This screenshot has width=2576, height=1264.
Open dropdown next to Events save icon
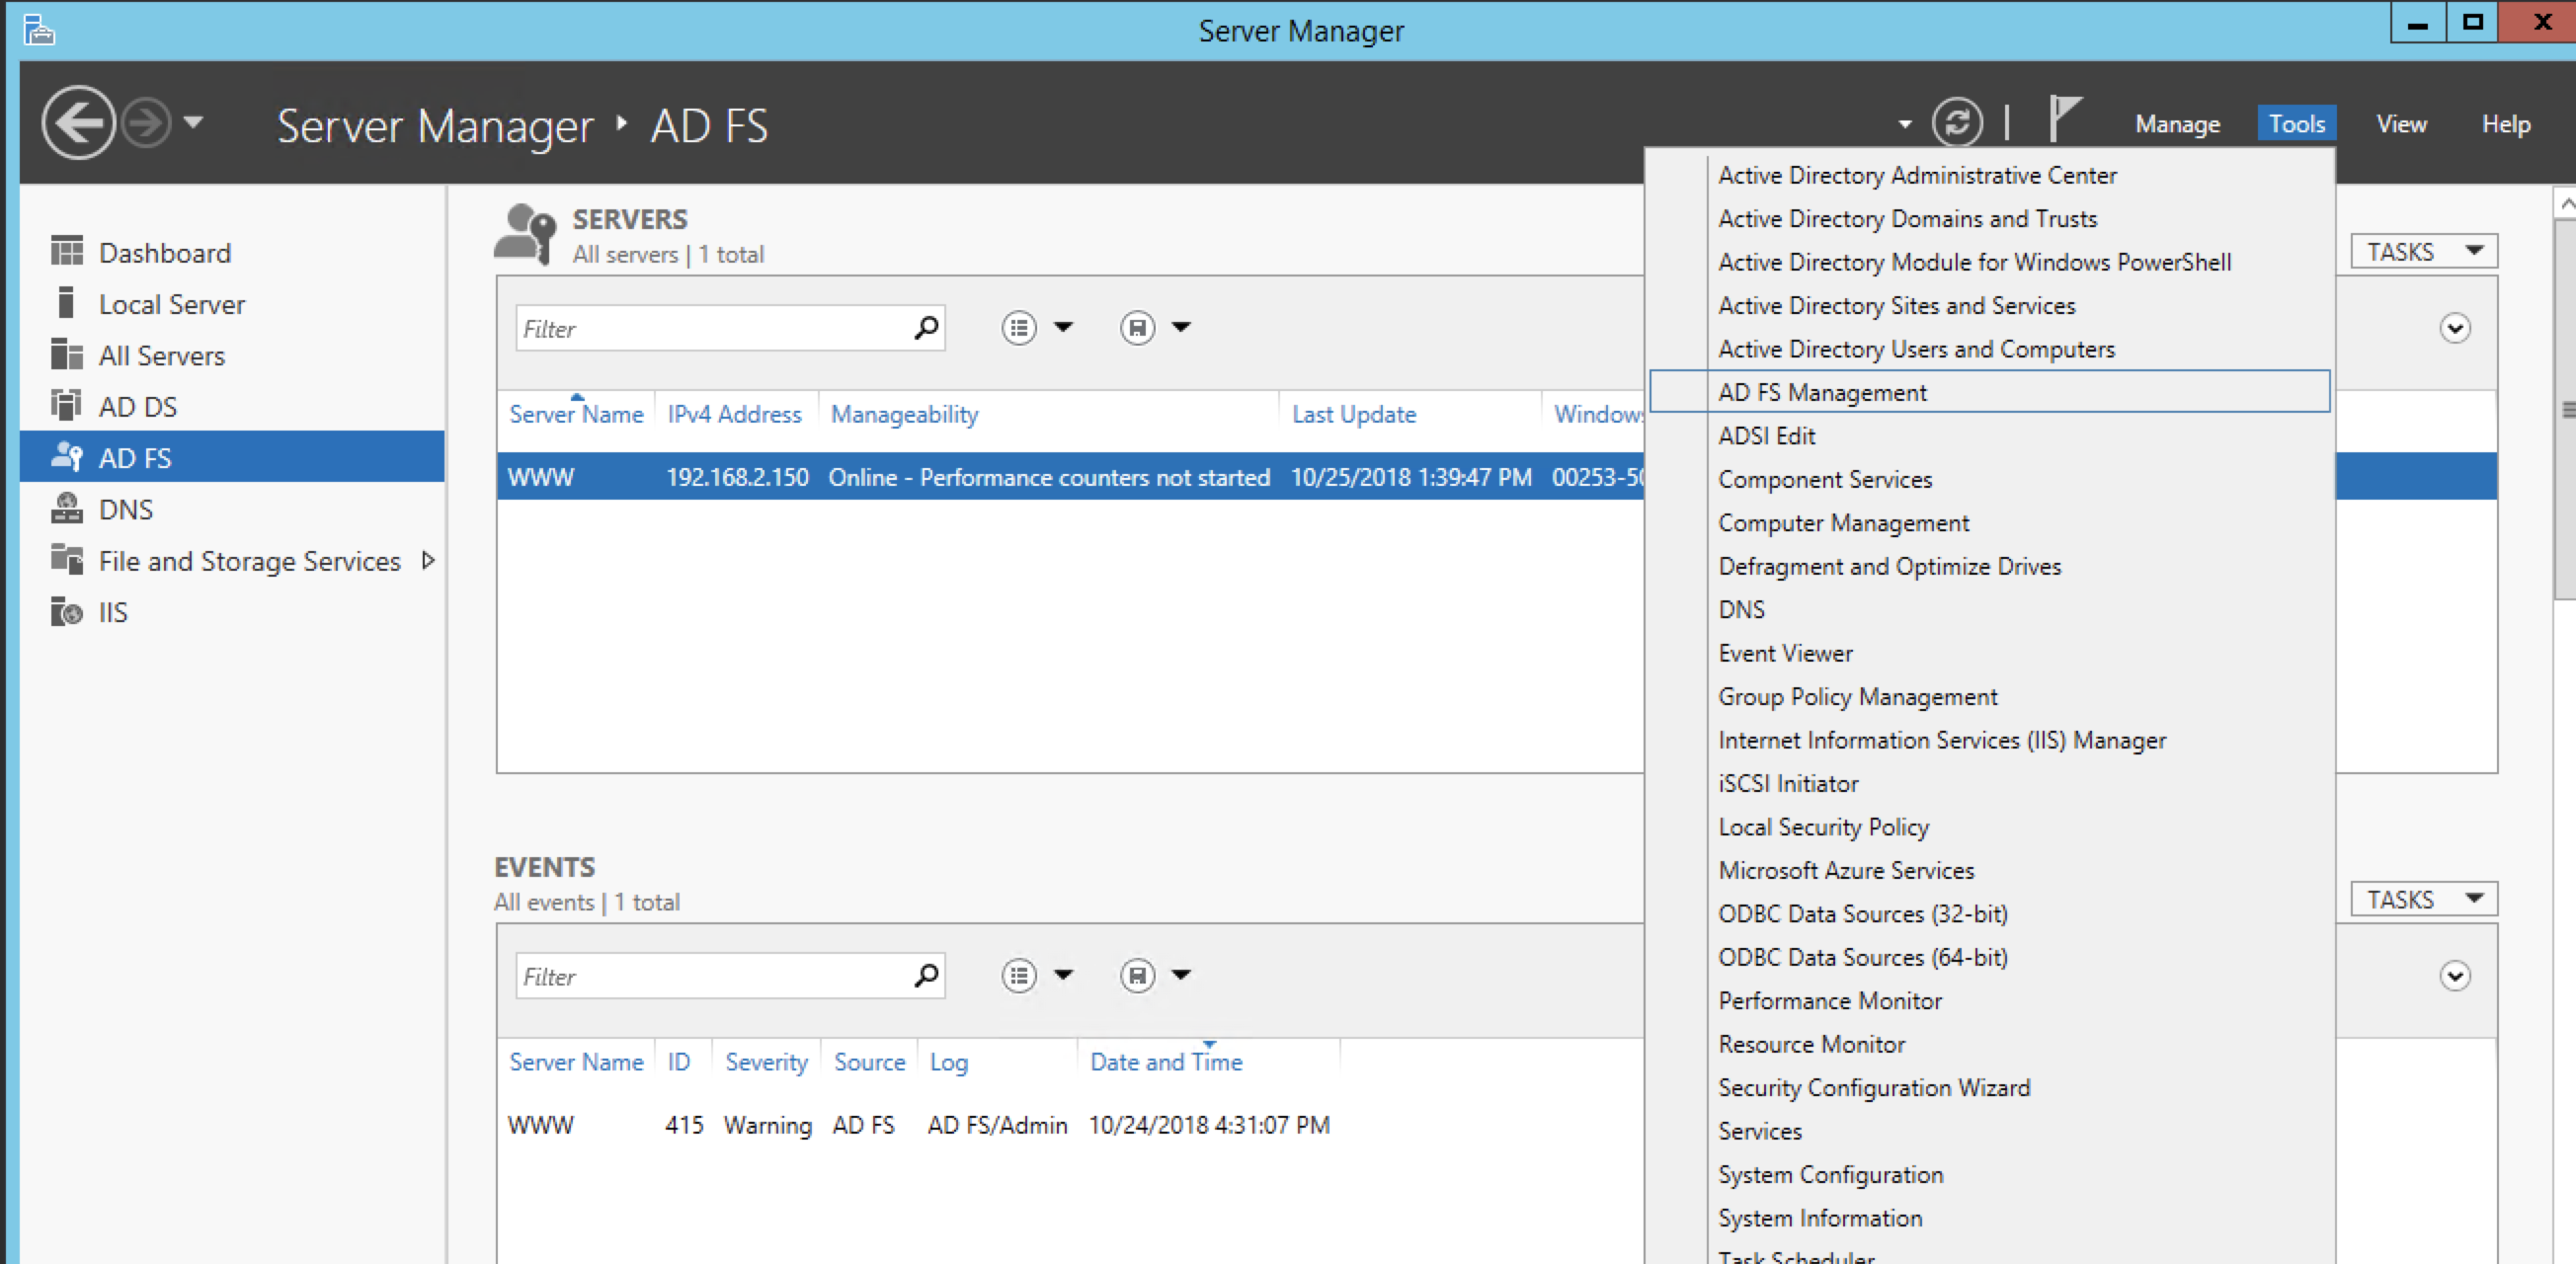coord(1182,975)
